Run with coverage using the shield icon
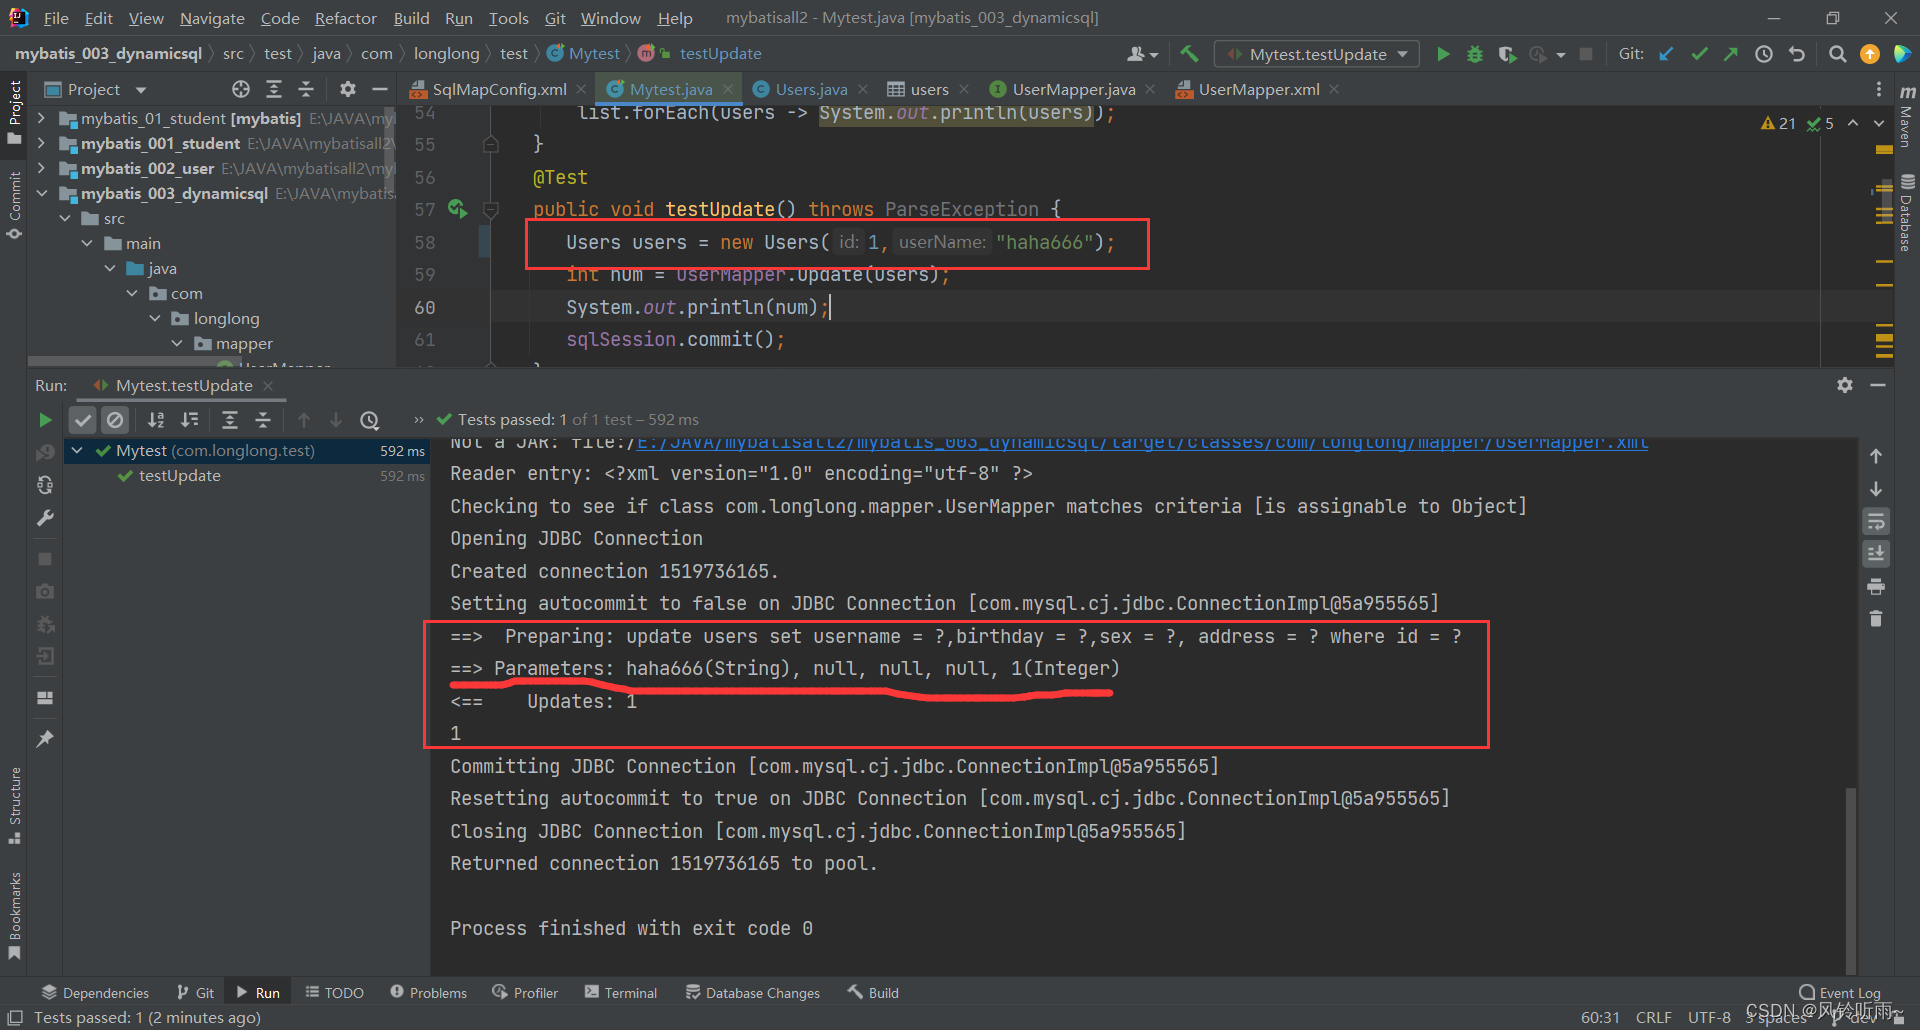 1507,54
